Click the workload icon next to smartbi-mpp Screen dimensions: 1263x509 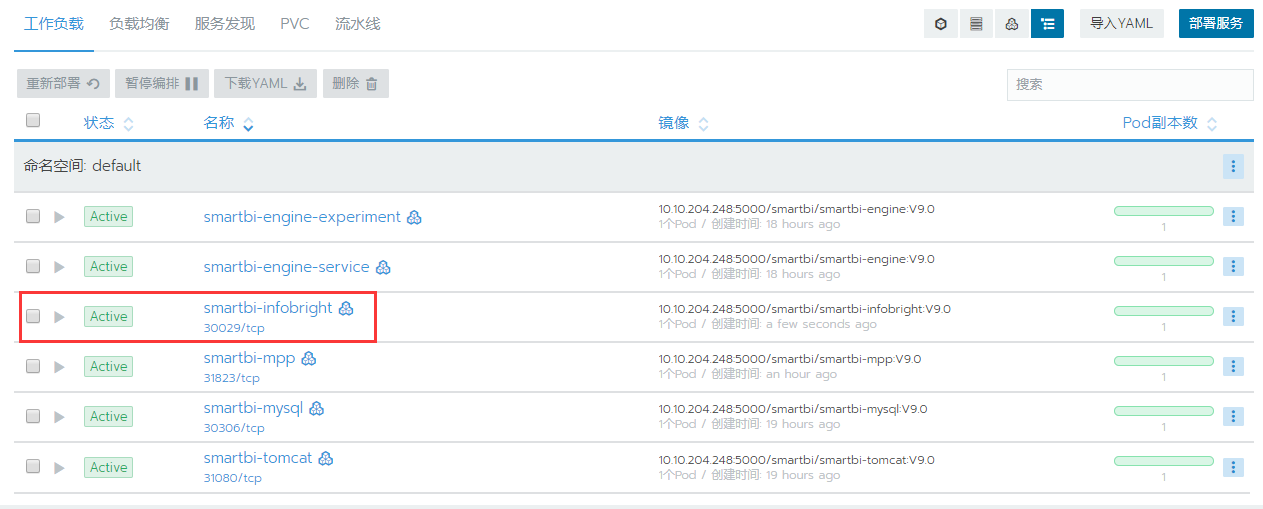[309, 358]
